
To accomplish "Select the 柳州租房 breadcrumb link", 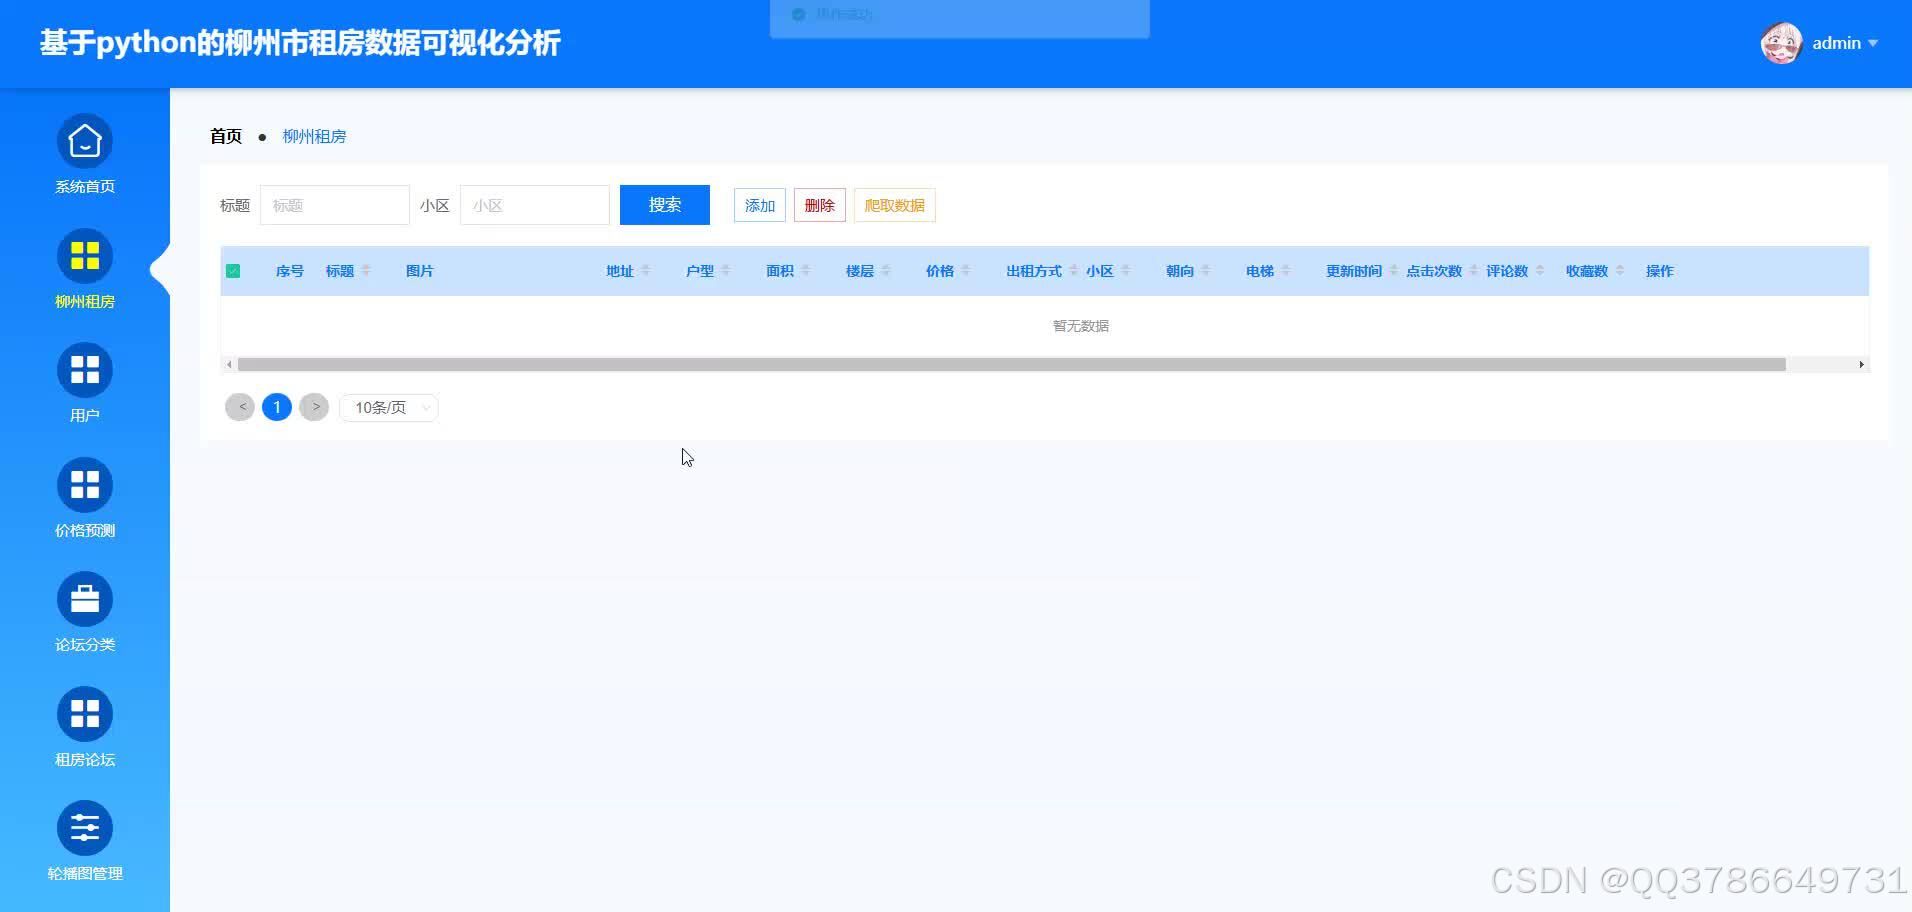I will pyautogui.click(x=314, y=136).
